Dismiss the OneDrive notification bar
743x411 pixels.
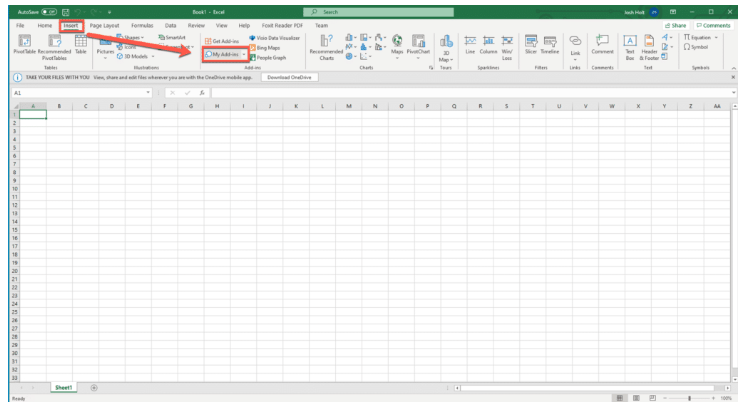[x=733, y=77]
